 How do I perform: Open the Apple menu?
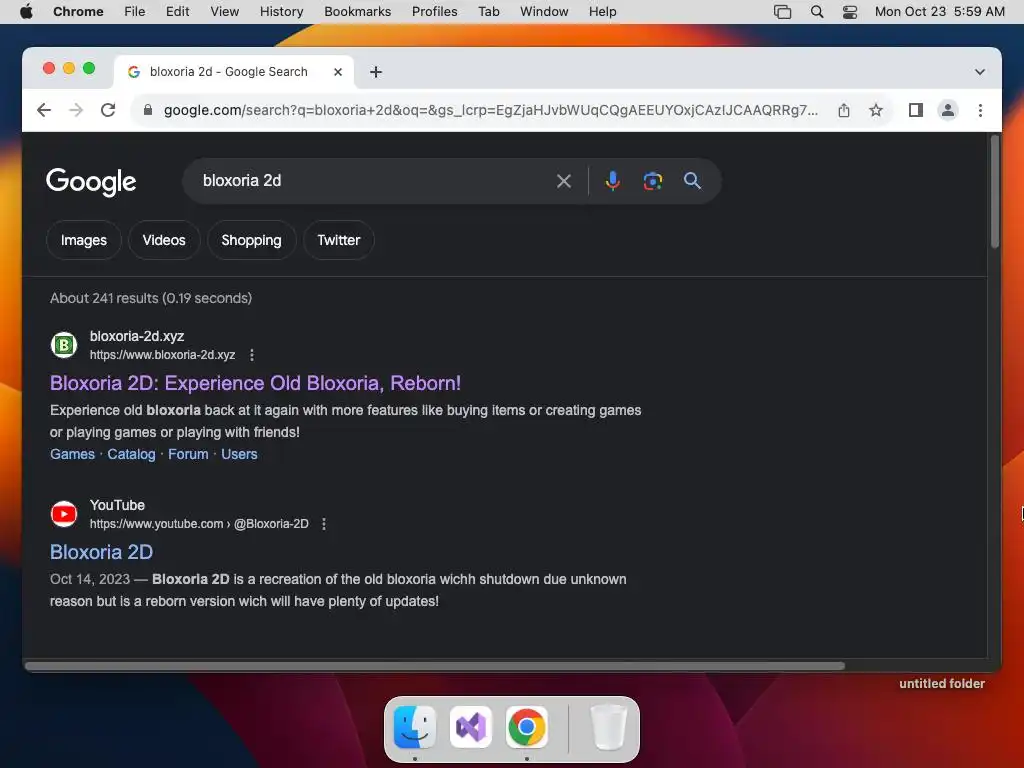coord(26,12)
